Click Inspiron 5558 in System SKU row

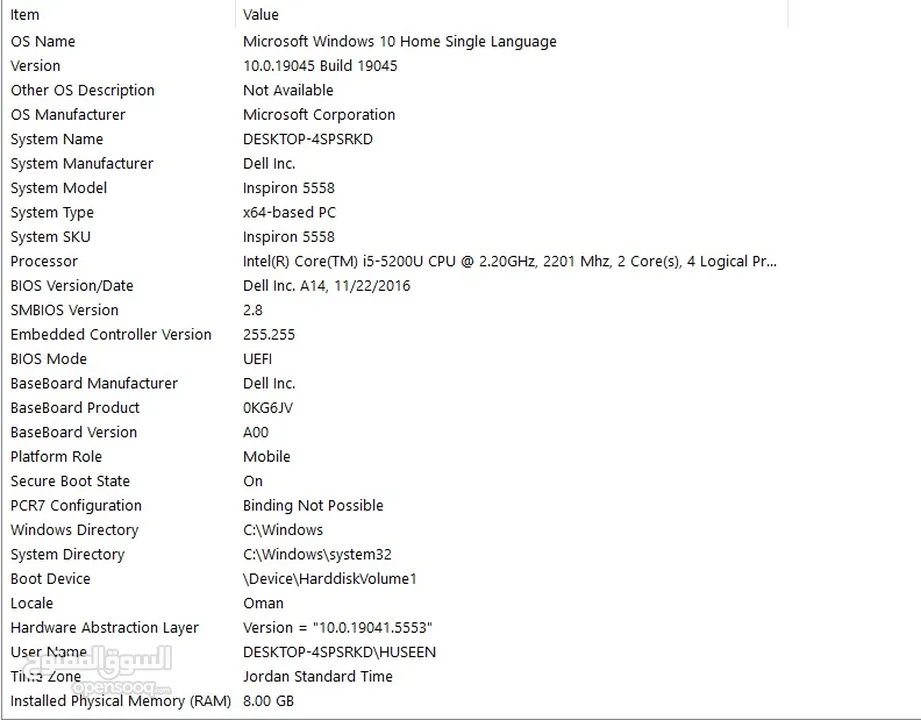click(x=288, y=237)
